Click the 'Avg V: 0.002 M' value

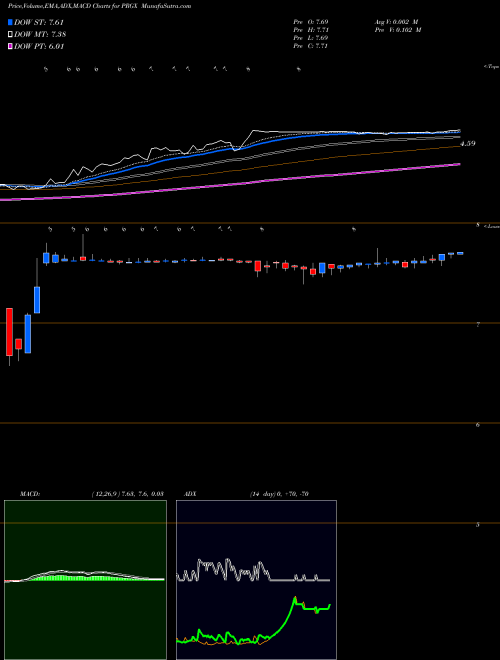(x=397, y=21)
